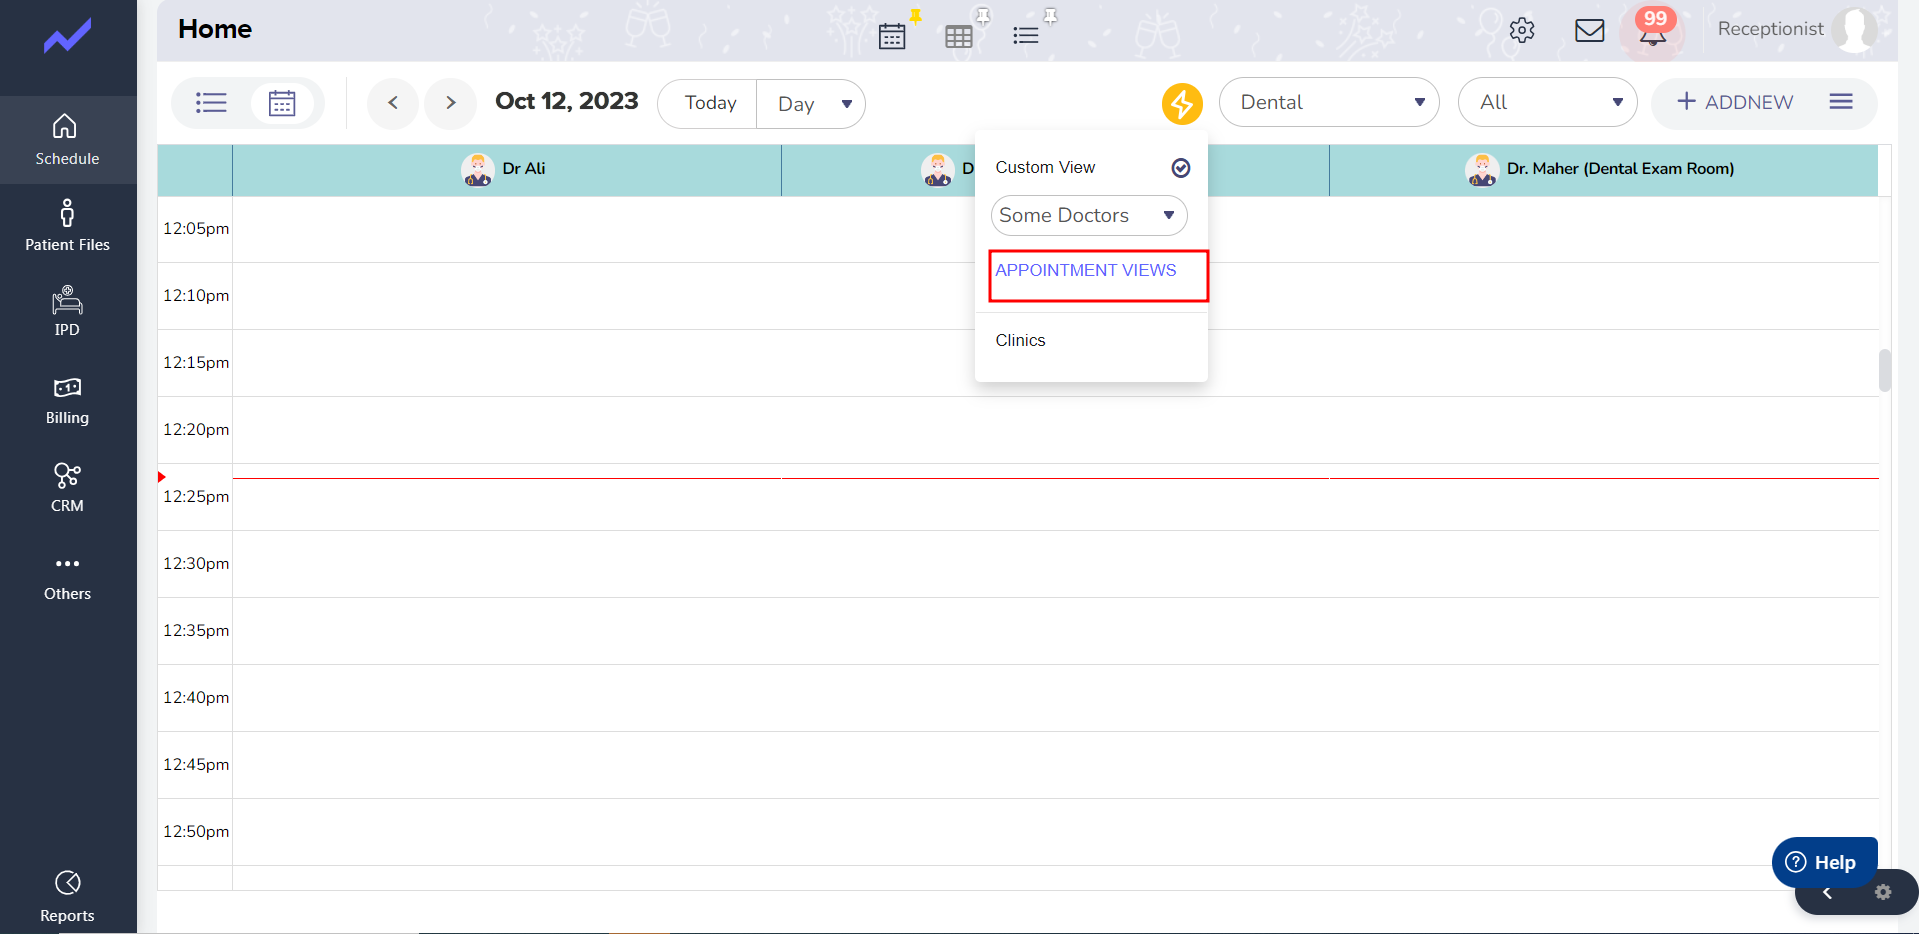This screenshot has height=934, width=1919.
Task: Click the vertical scrollbar thumb of schedule
Action: click(x=1885, y=370)
